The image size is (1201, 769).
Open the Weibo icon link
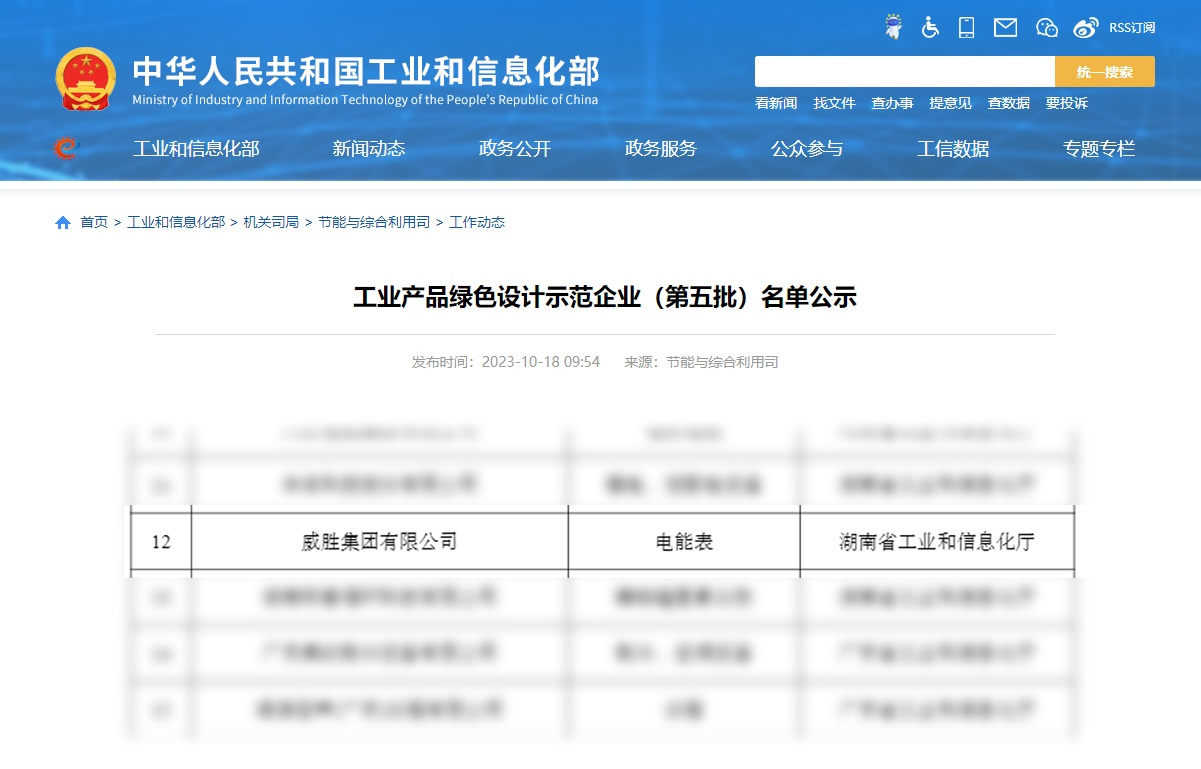point(1086,27)
